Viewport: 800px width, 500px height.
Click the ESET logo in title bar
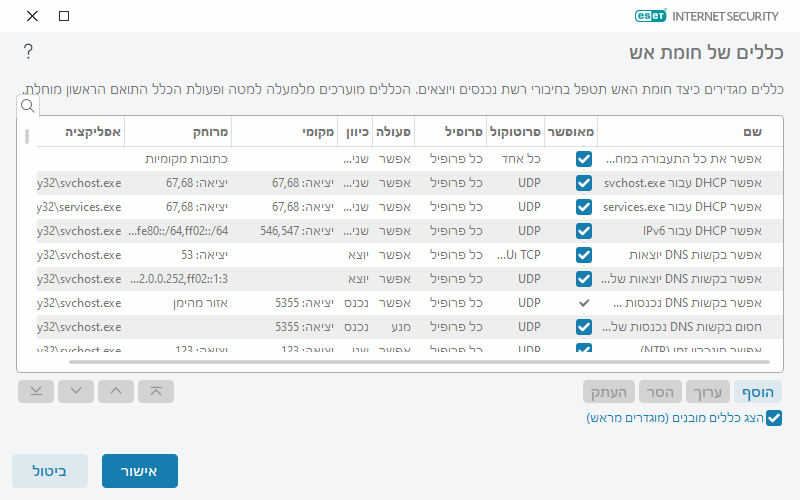tap(651, 16)
